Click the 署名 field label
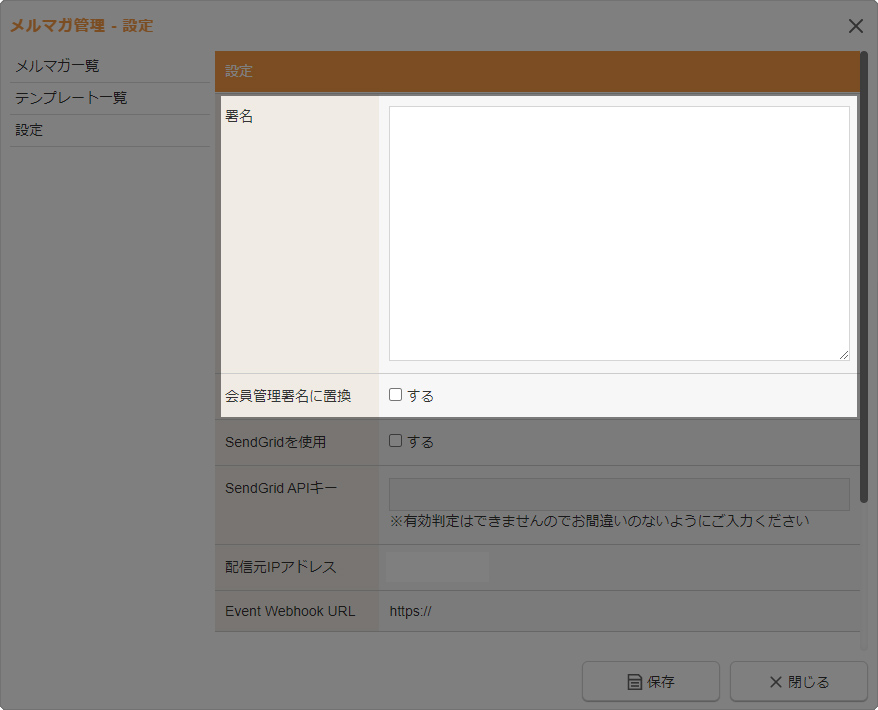Viewport: 878px width, 710px height. pos(239,116)
